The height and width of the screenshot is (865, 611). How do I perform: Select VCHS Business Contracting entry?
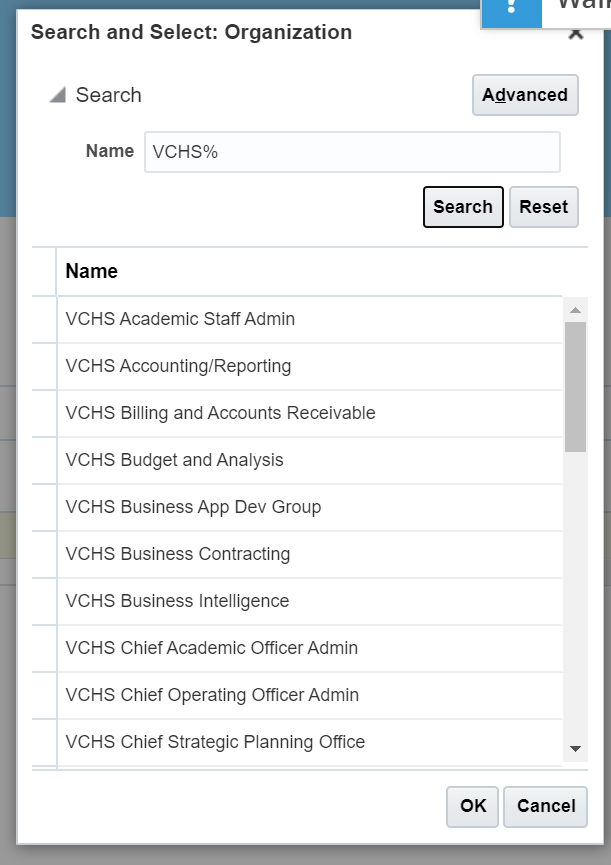[177, 554]
